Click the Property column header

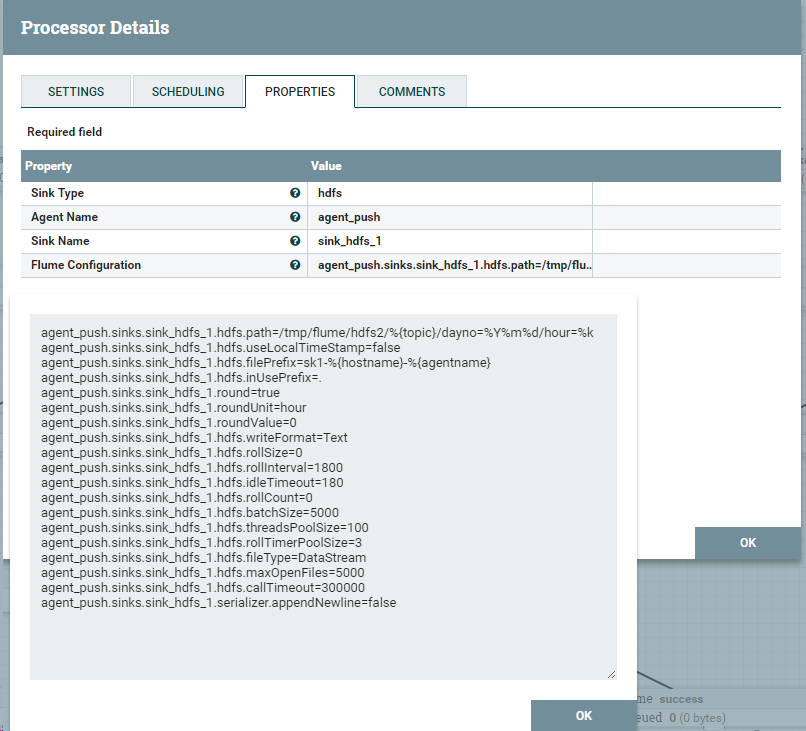click(49, 166)
